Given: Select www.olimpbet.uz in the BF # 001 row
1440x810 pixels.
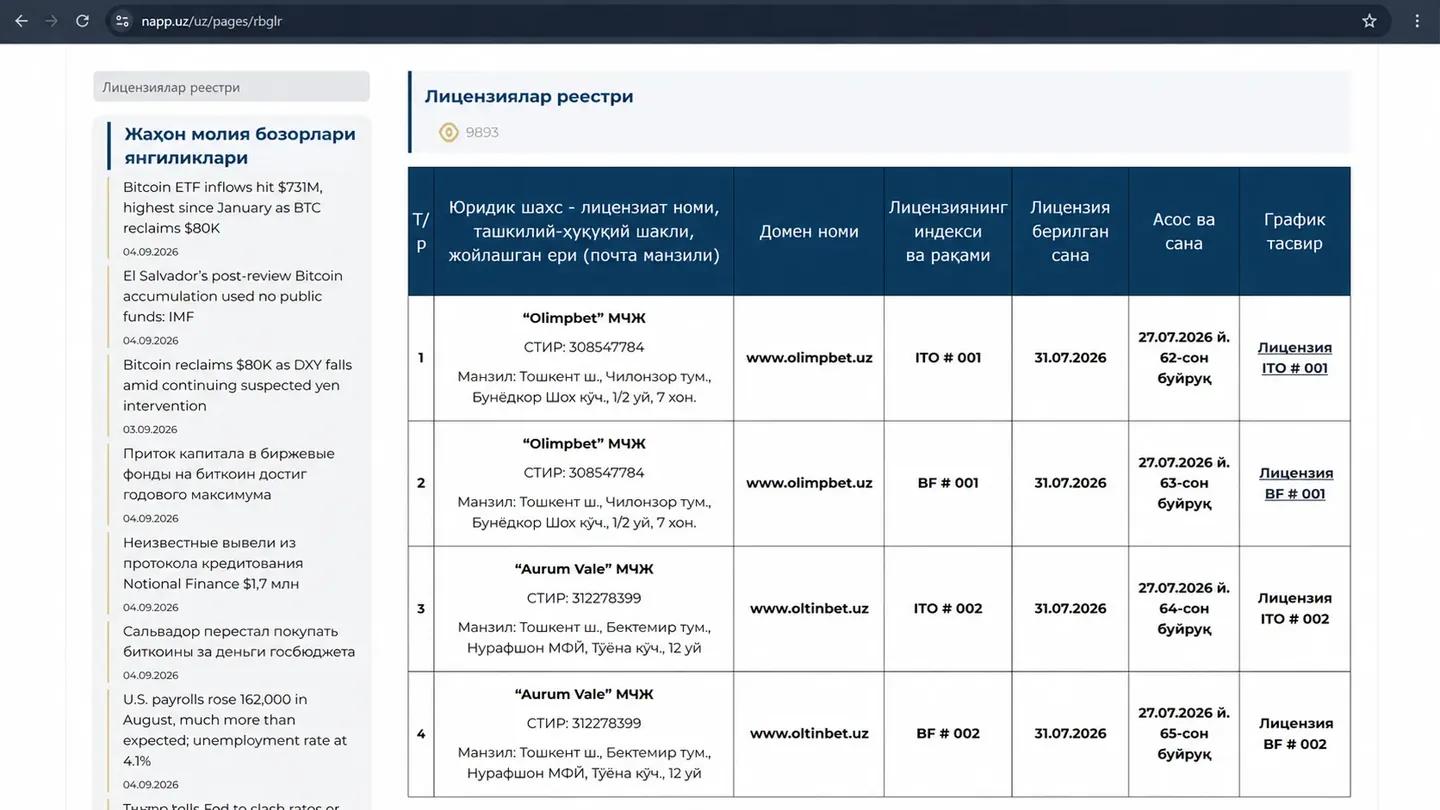Looking at the screenshot, I should (809, 483).
